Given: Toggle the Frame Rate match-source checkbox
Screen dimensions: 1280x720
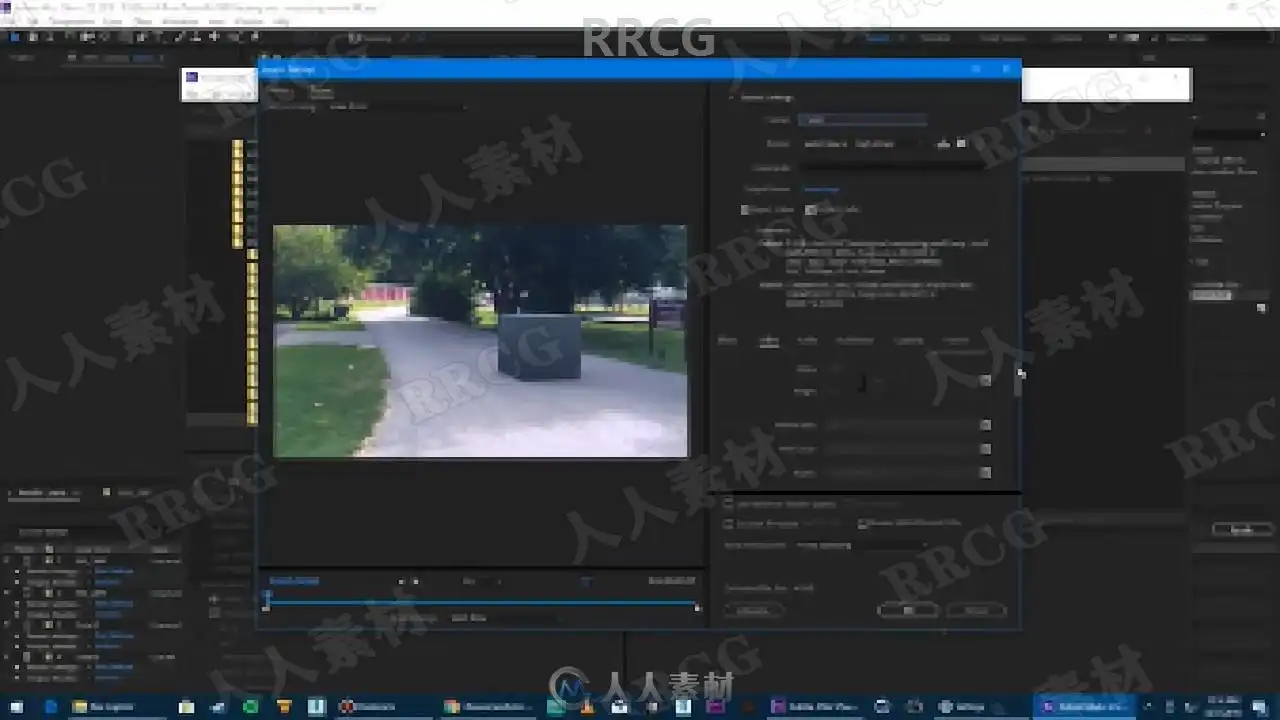Looking at the screenshot, I should pyautogui.click(x=985, y=426).
